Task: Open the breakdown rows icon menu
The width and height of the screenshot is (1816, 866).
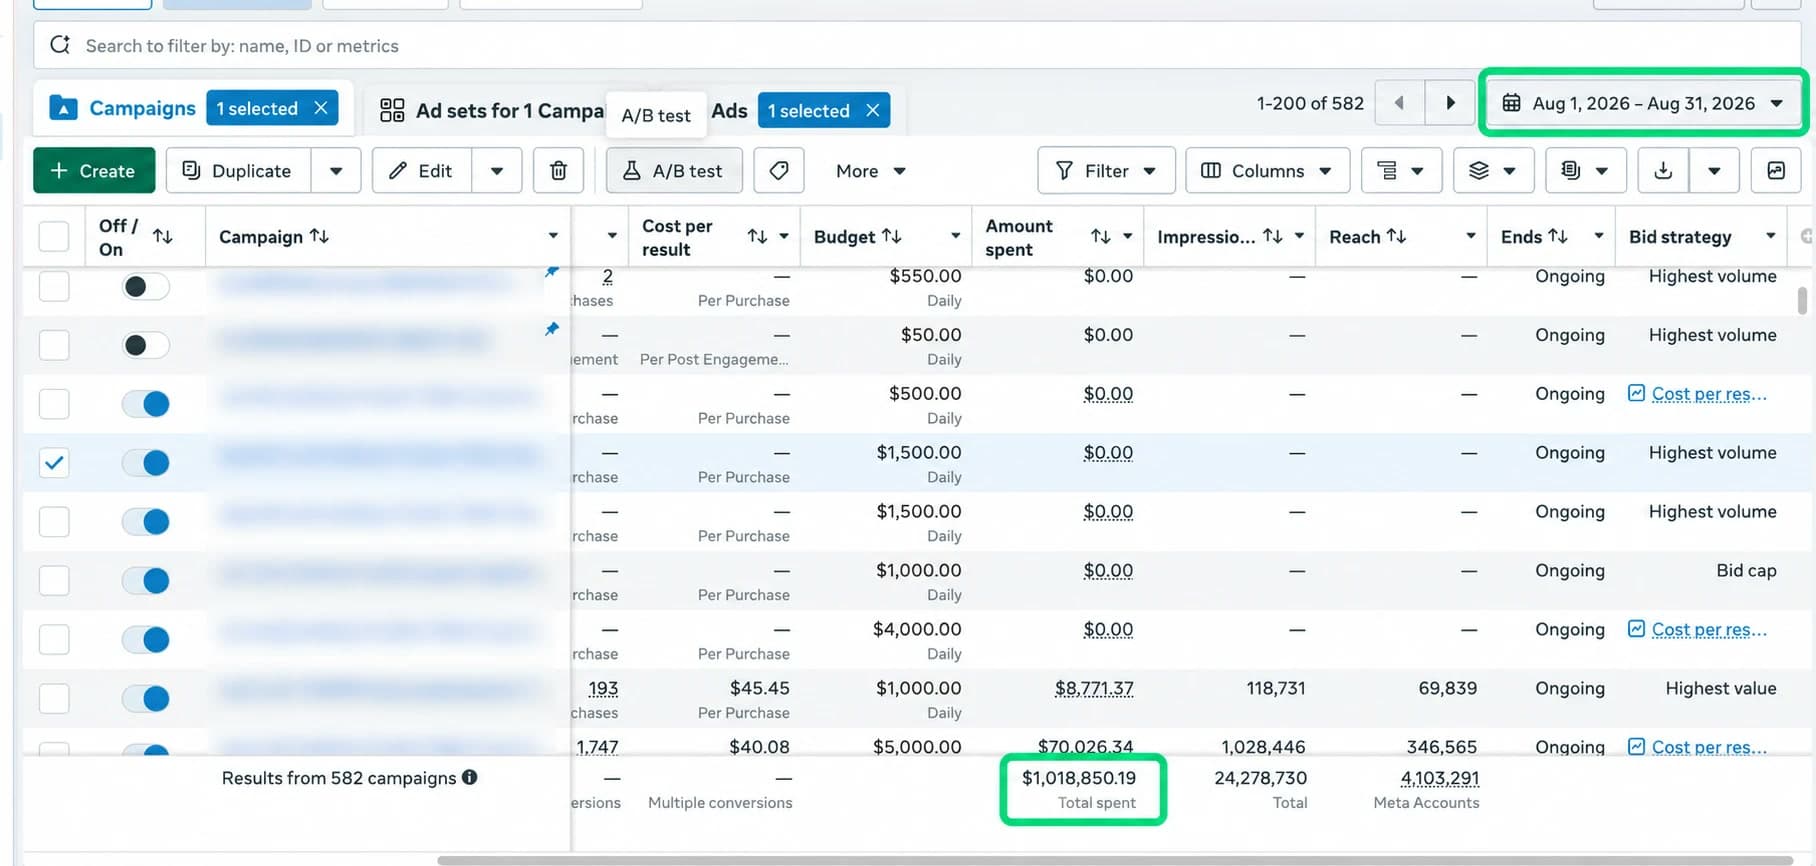Action: [1401, 171]
